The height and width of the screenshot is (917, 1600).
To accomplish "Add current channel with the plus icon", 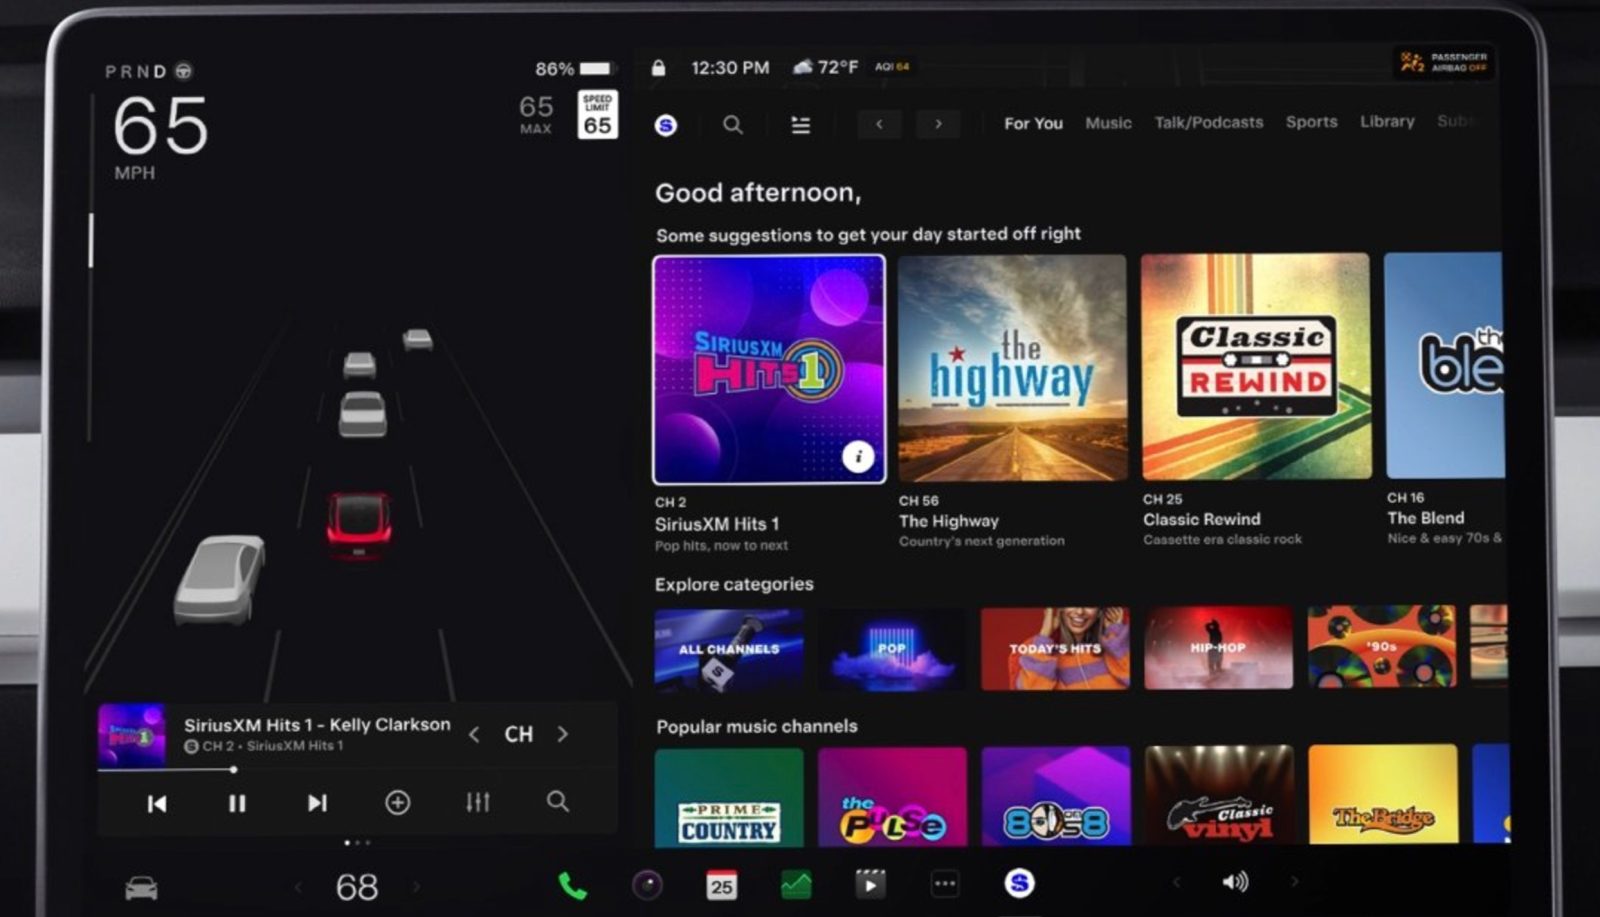I will [x=398, y=802].
